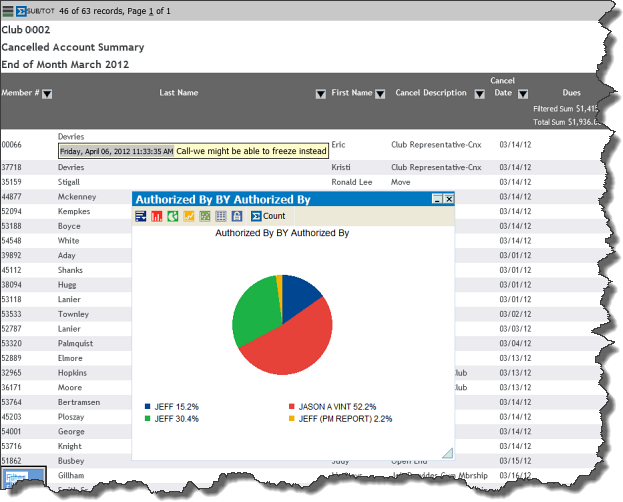Click the Cancel Description column header
Screen dimensions: 623x502
click(431, 93)
